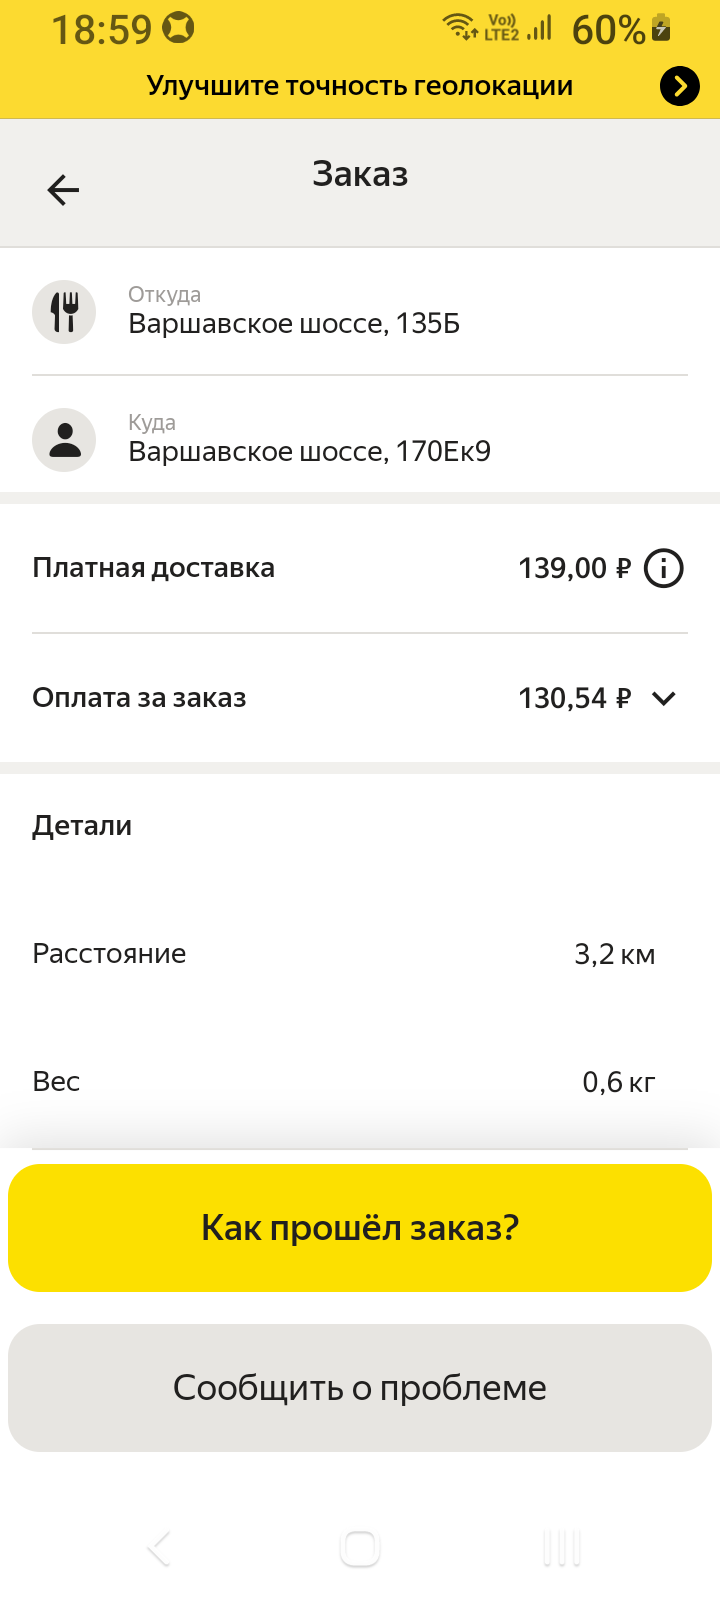The height and width of the screenshot is (1600, 720).
Task: Tap the "Расстояние" 3,2 км row
Action: coord(344,954)
